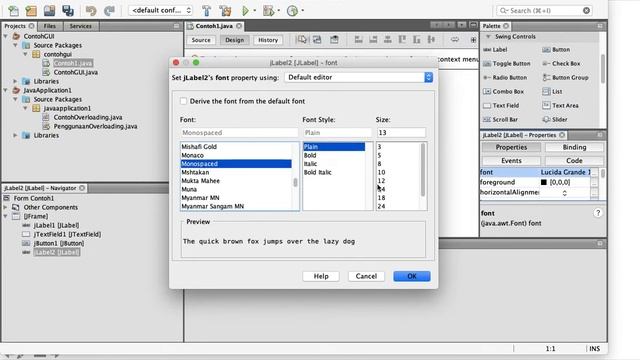Open the Binding tab in Properties
Viewport: 640px width, 360px height.
(x=574, y=147)
